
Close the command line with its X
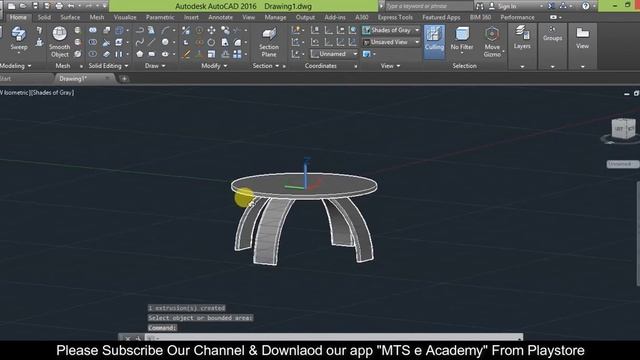pos(128,338)
